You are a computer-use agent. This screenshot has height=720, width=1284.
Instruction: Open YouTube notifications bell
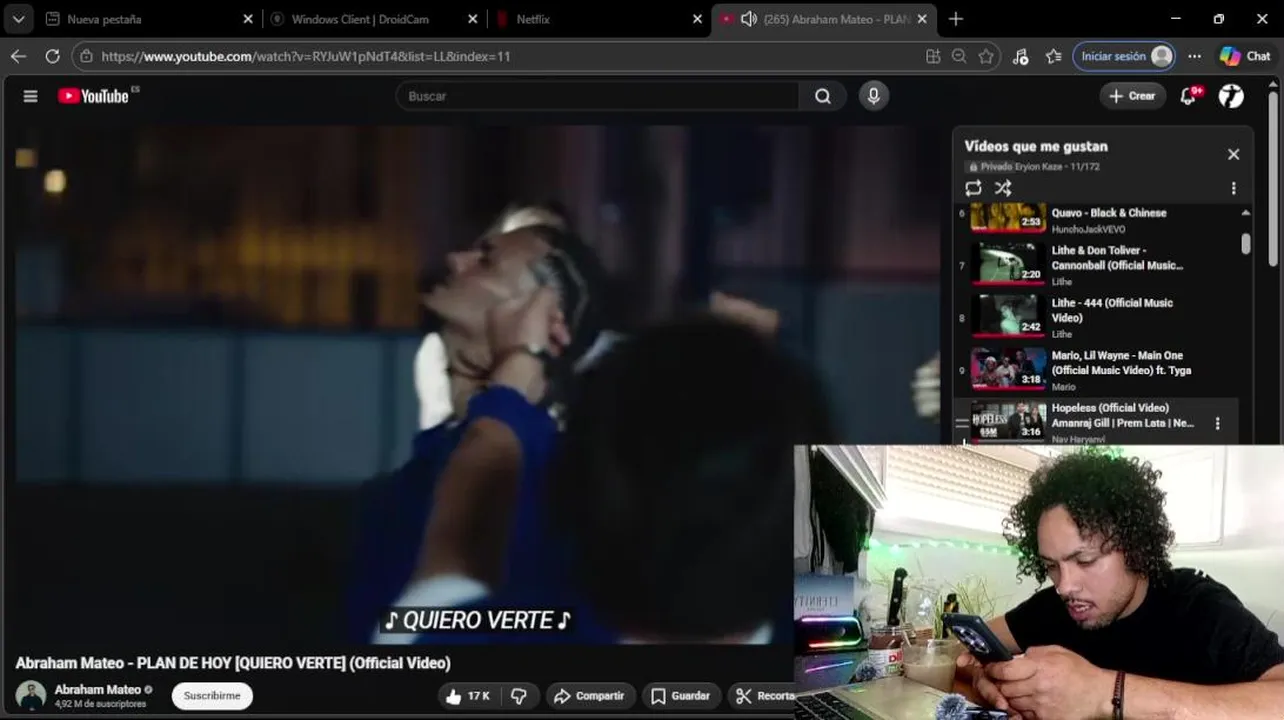pyautogui.click(x=1188, y=96)
